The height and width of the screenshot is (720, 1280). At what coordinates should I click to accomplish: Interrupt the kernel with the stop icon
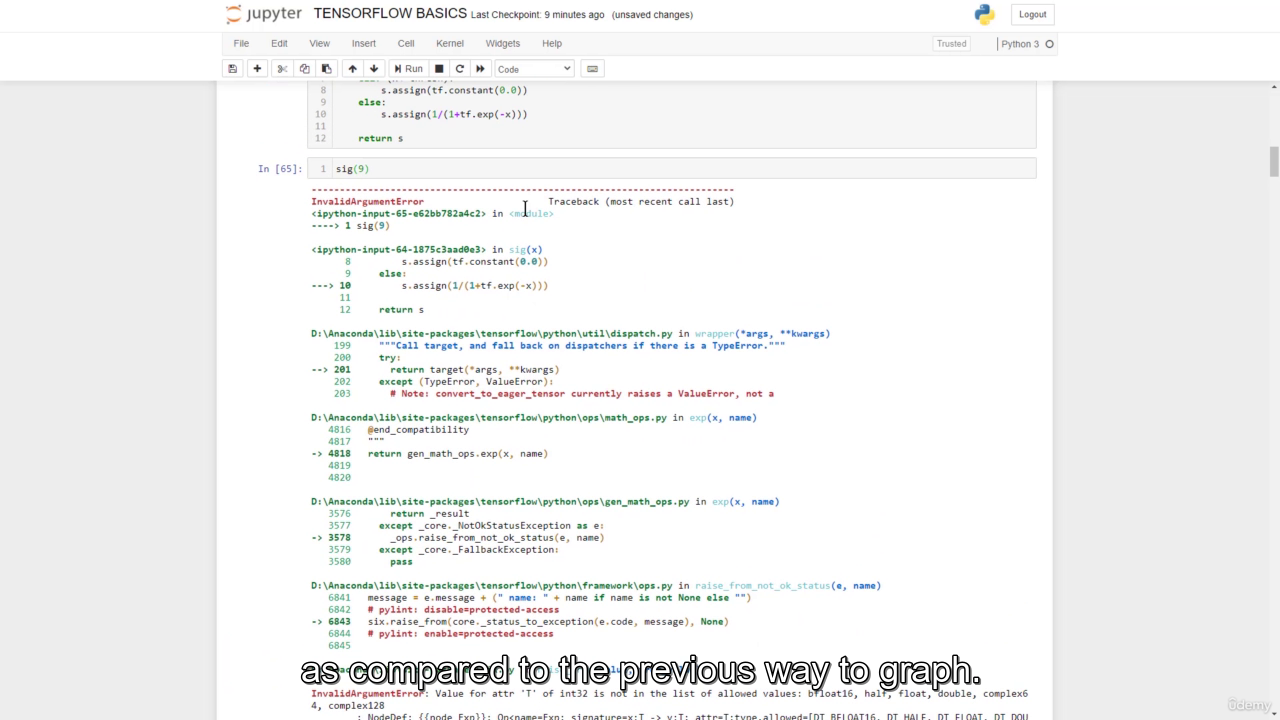point(439,69)
